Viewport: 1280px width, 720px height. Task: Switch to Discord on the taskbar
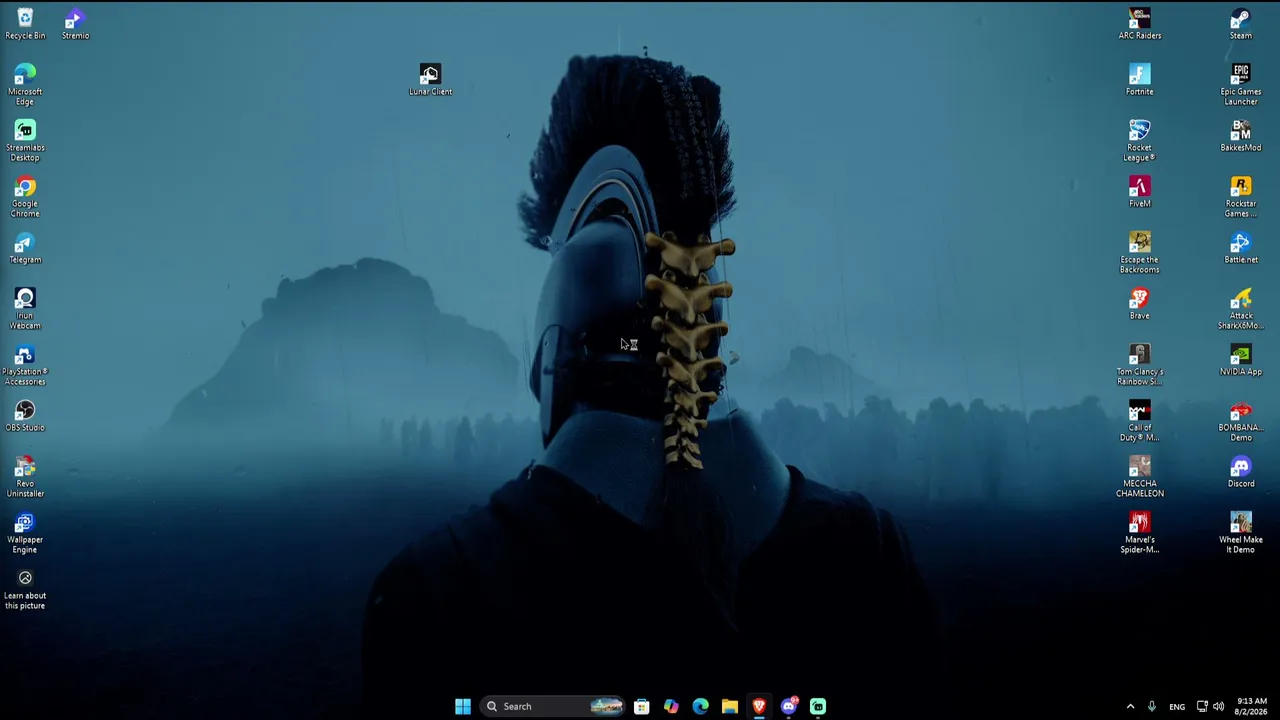pyautogui.click(x=789, y=707)
